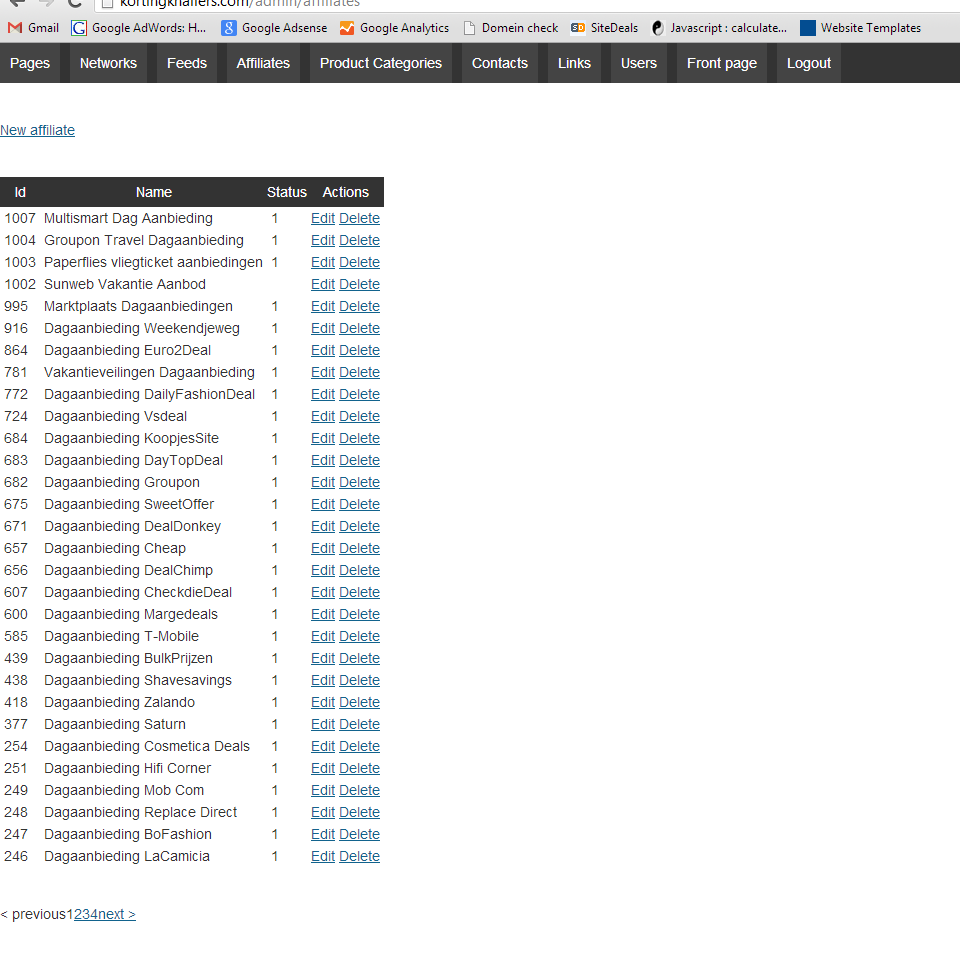Screen dimensions: 960x968
Task: Delete Dagaanbieding DealDonkey
Action: 359,527
